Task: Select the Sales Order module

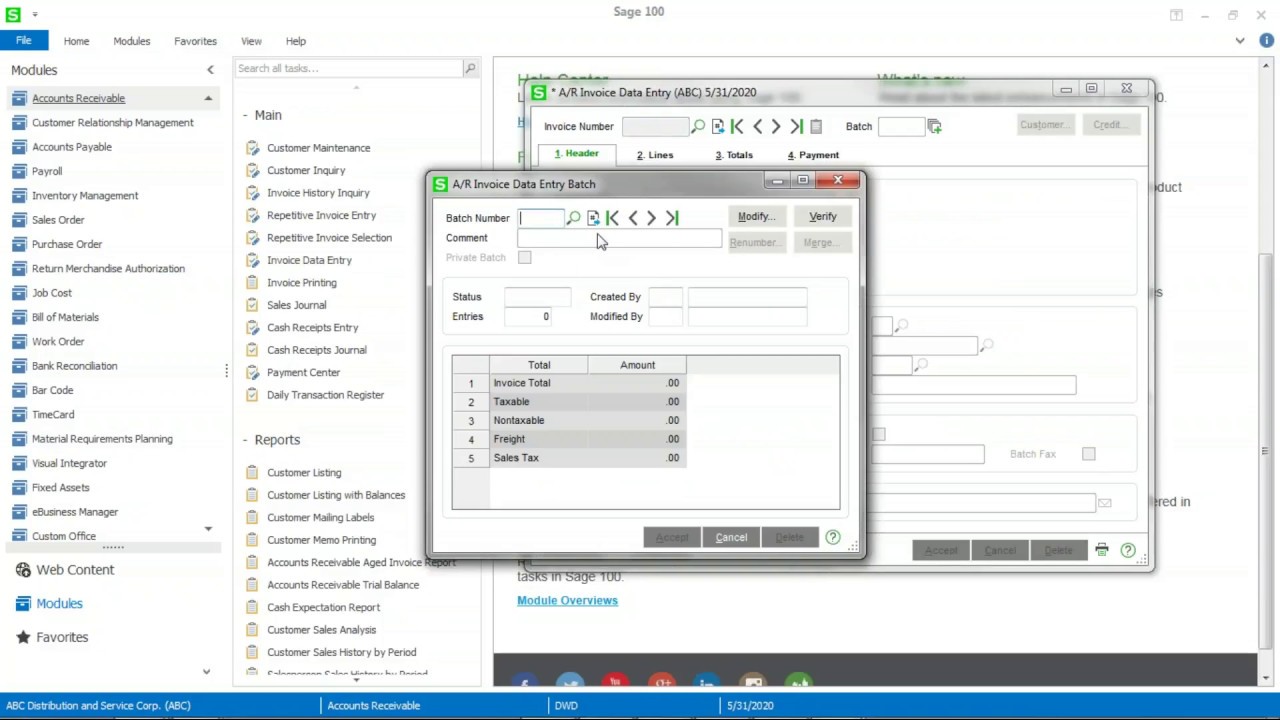Action: (58, 220)
